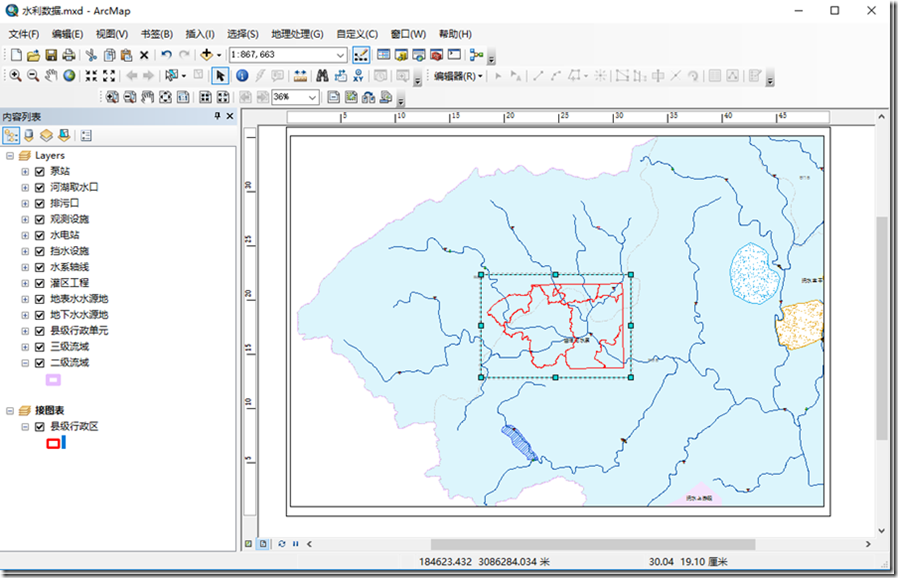Viewport: 898px width, 578px height.
Task: Open the 地理处理(G) menu
Action: coord(297,34)
